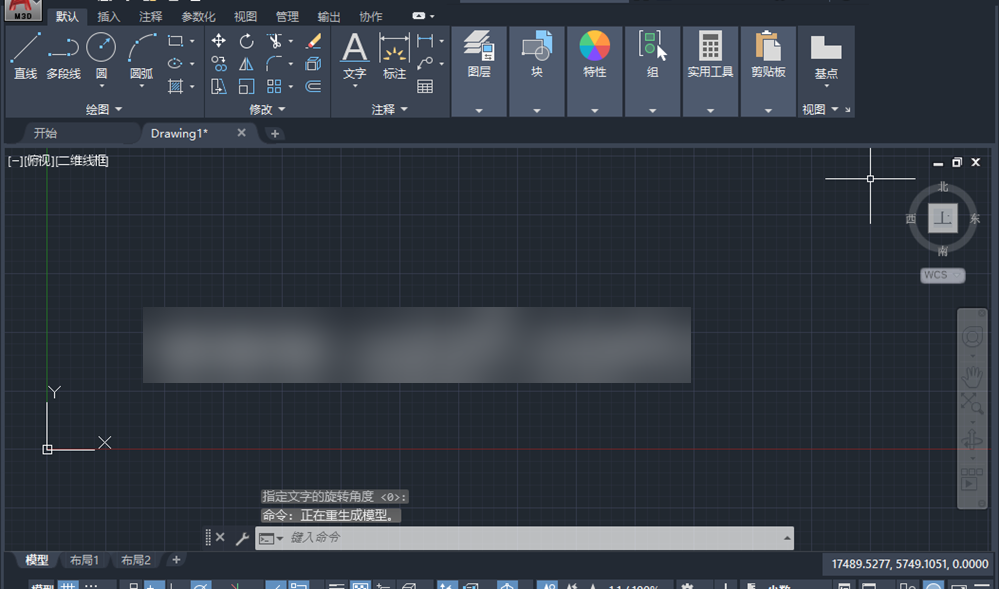The height and width of the screenshot is (589, 999).
Task: Activate the Erase tool
Action: click(313, 41)
